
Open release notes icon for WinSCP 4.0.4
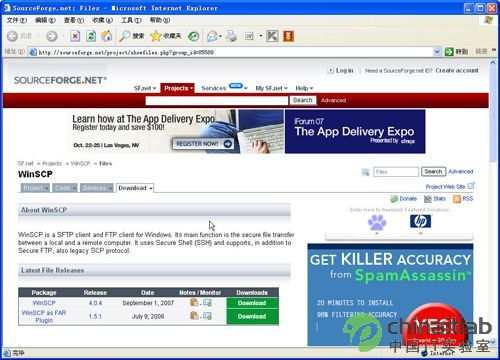pos(194,302)
